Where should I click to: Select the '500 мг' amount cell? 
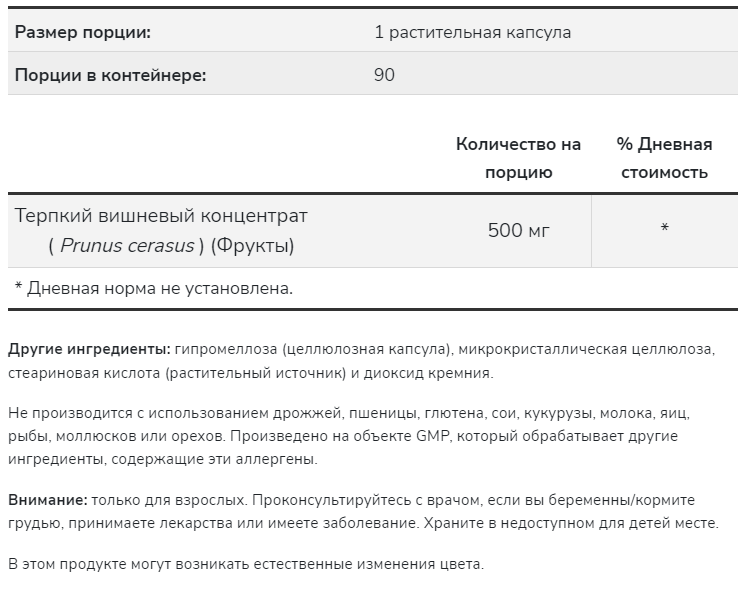519,230
